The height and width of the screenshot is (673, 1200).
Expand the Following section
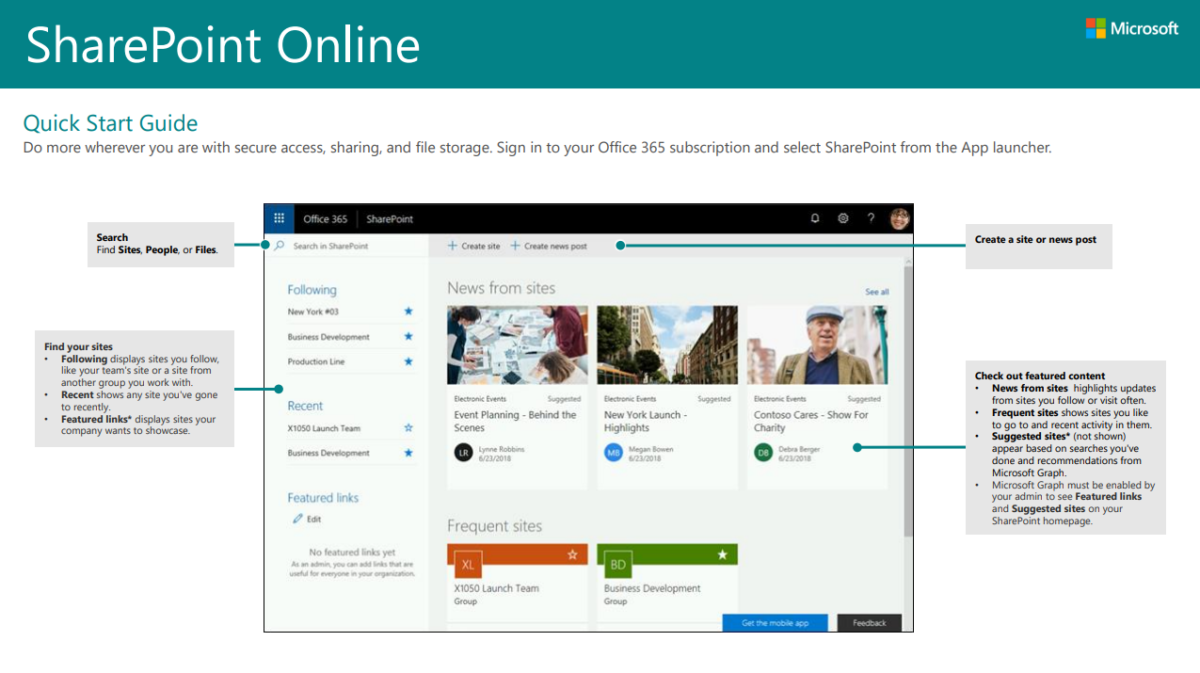coord(311,290)
